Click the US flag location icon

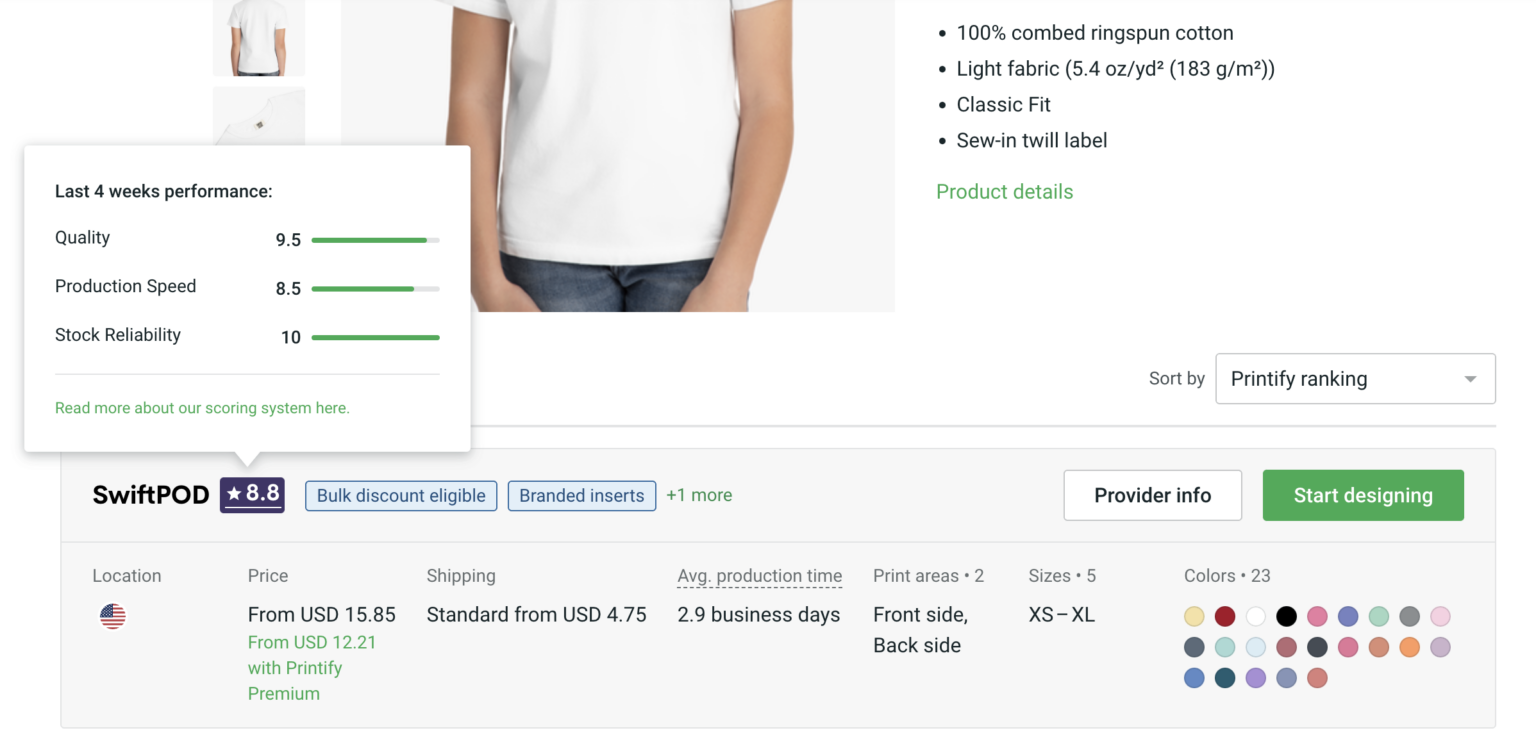[113, 616]
